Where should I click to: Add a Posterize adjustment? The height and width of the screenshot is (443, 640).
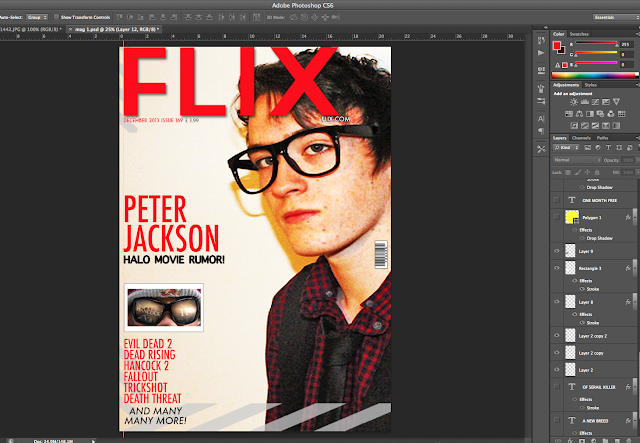coord(584,126)
